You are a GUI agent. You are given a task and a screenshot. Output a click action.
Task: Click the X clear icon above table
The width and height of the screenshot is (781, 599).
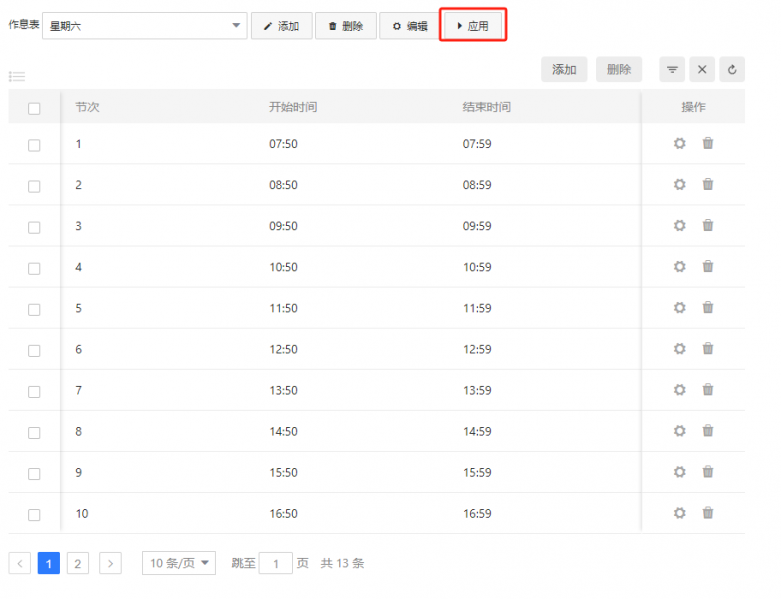coord(702,70)
